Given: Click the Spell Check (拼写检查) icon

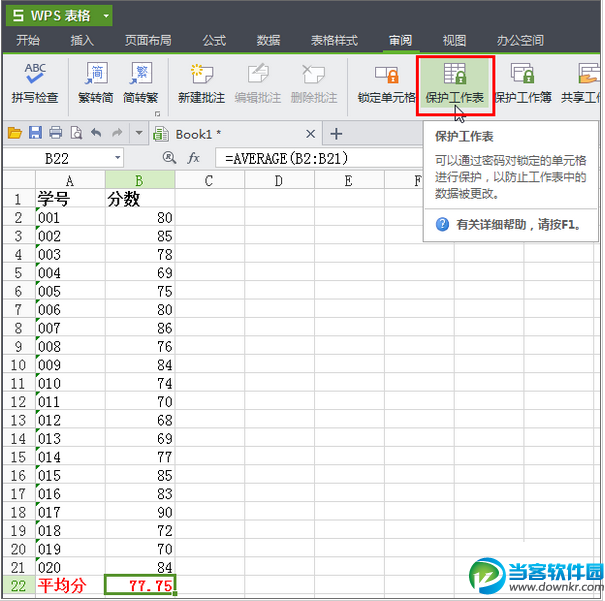Looking at the screenshot, I should (x=35, y=73).
